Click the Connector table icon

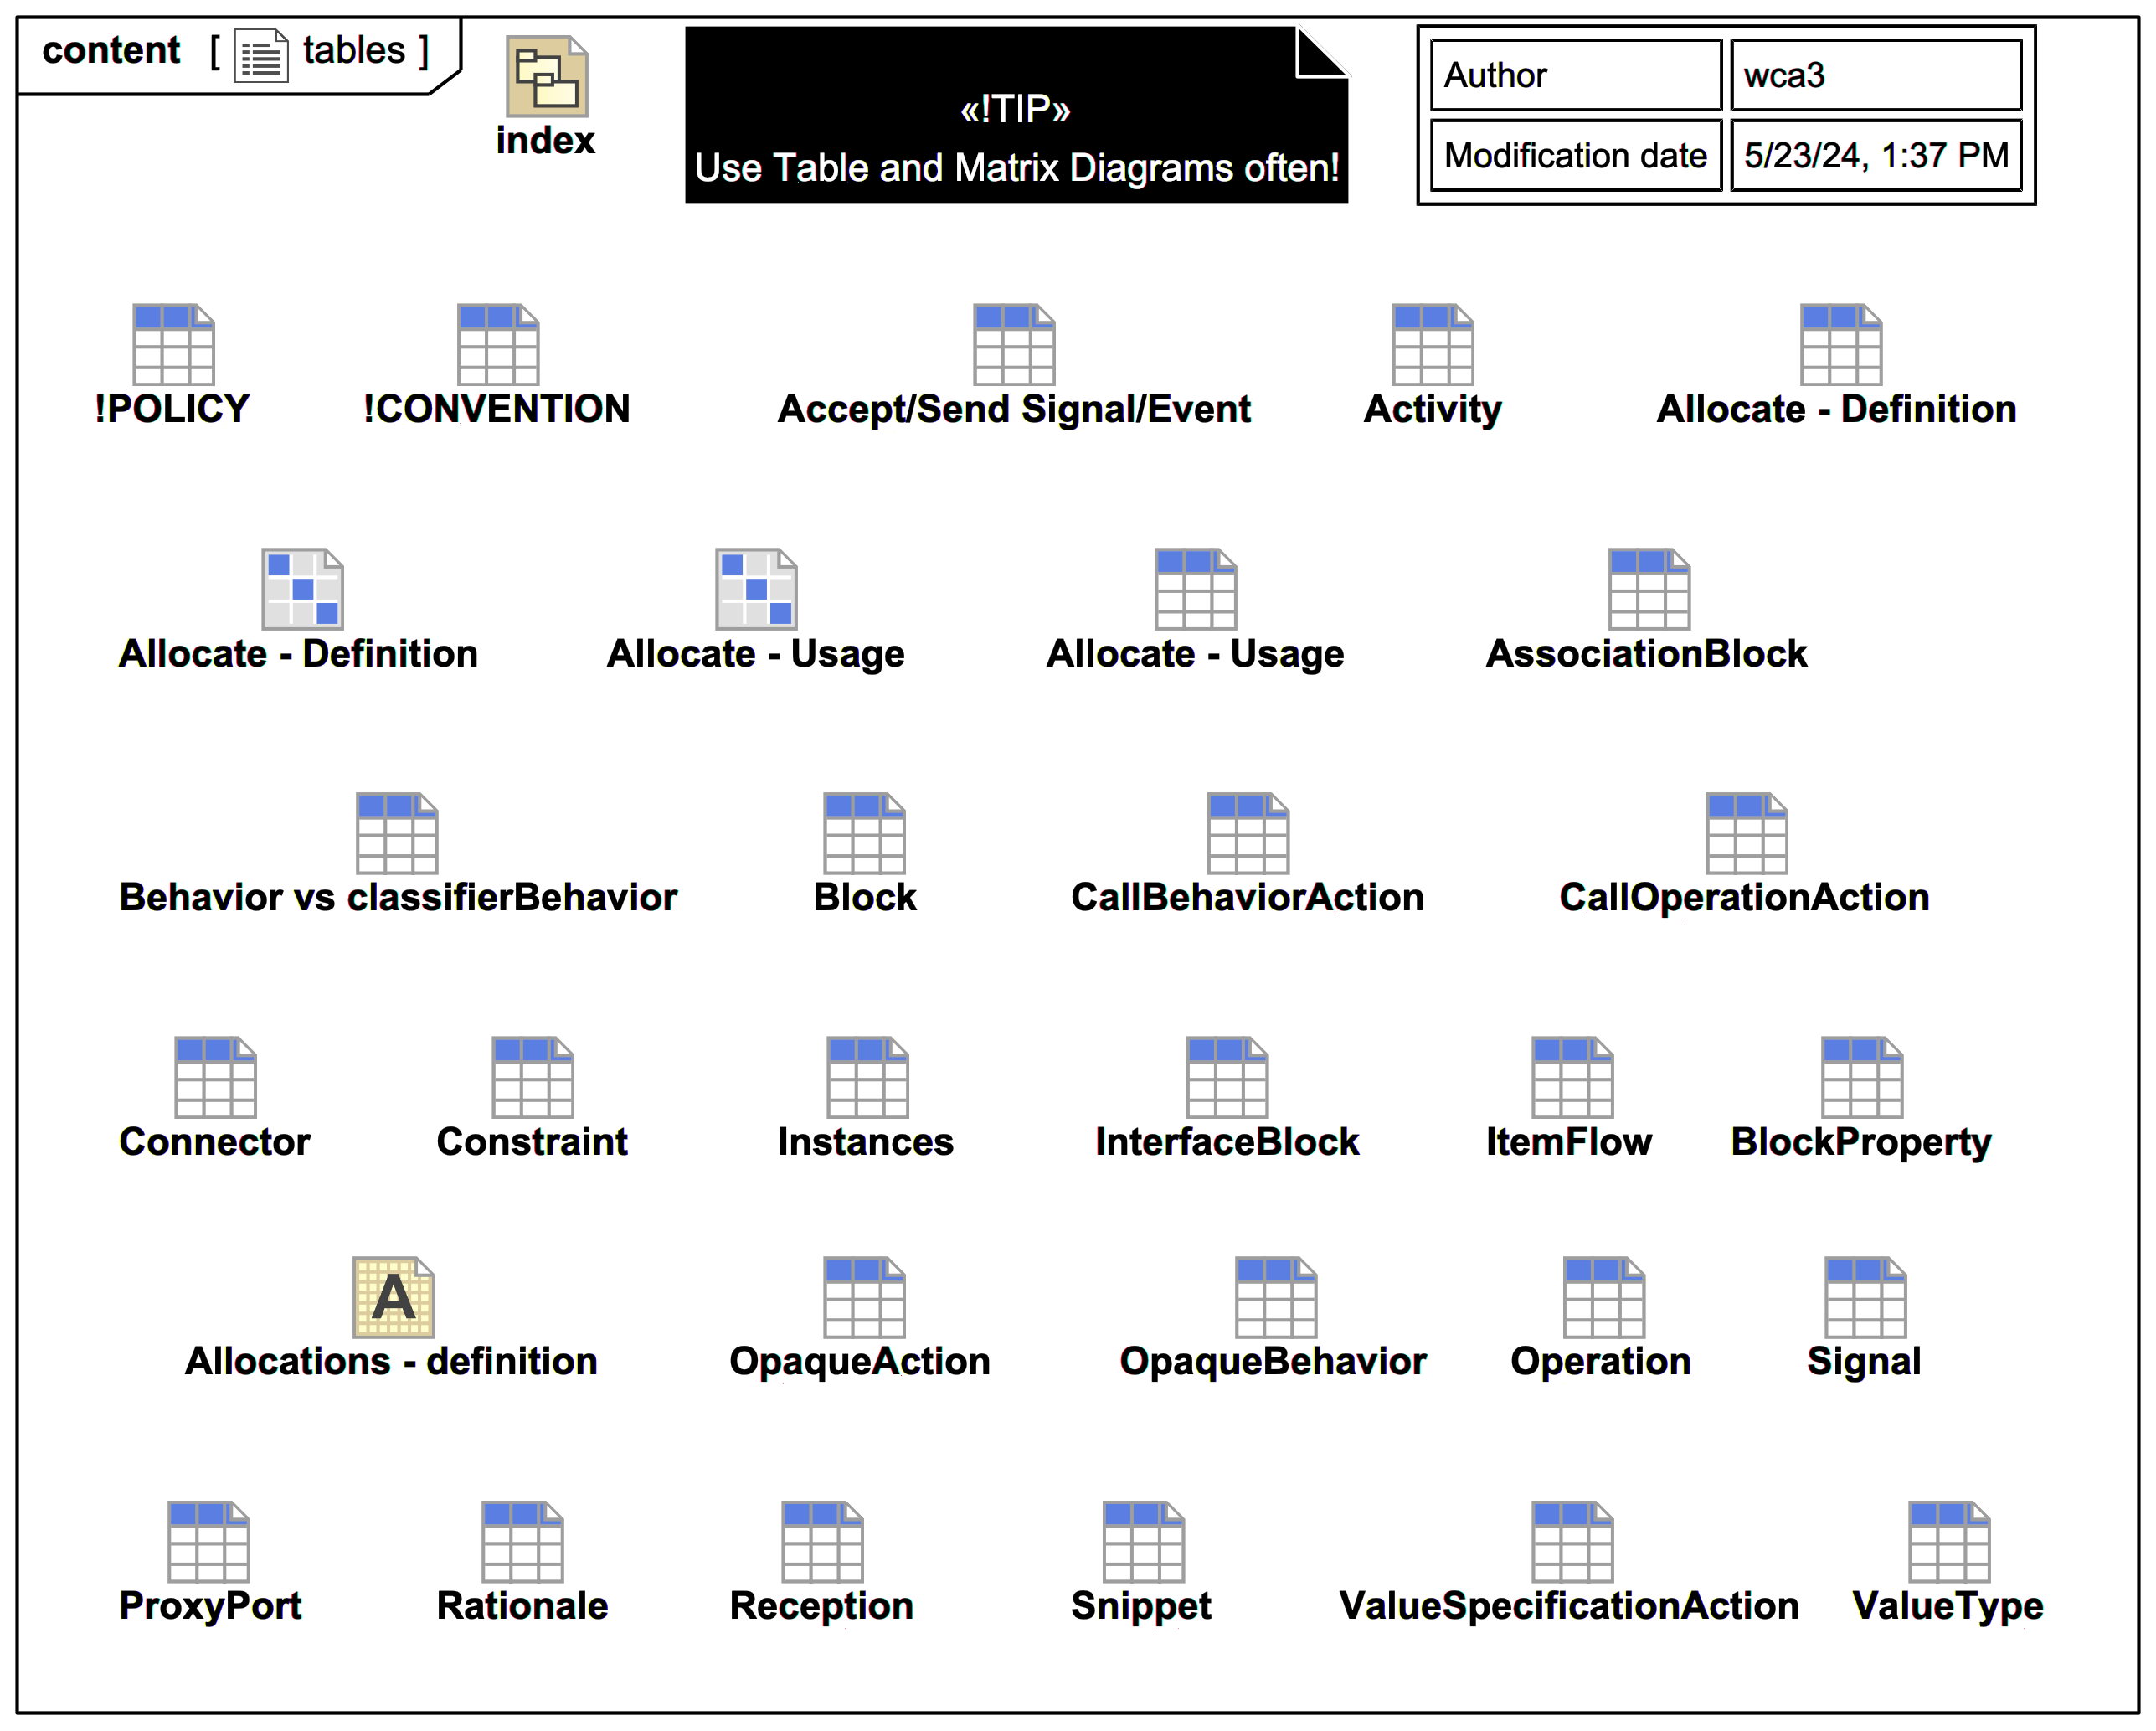point(215,1077)
